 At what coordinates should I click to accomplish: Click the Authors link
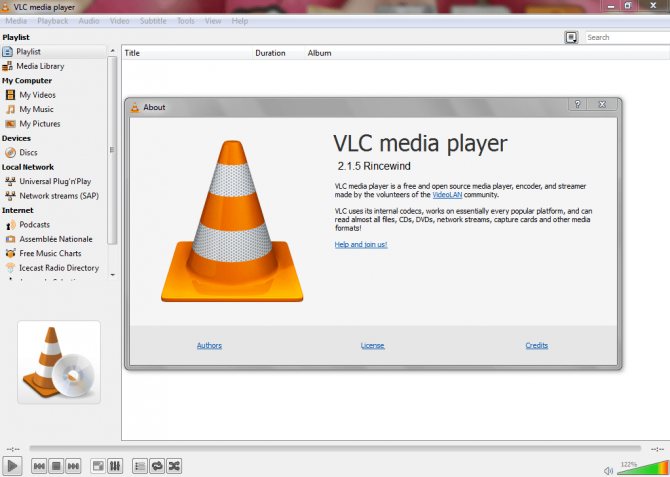click(209, 345)
